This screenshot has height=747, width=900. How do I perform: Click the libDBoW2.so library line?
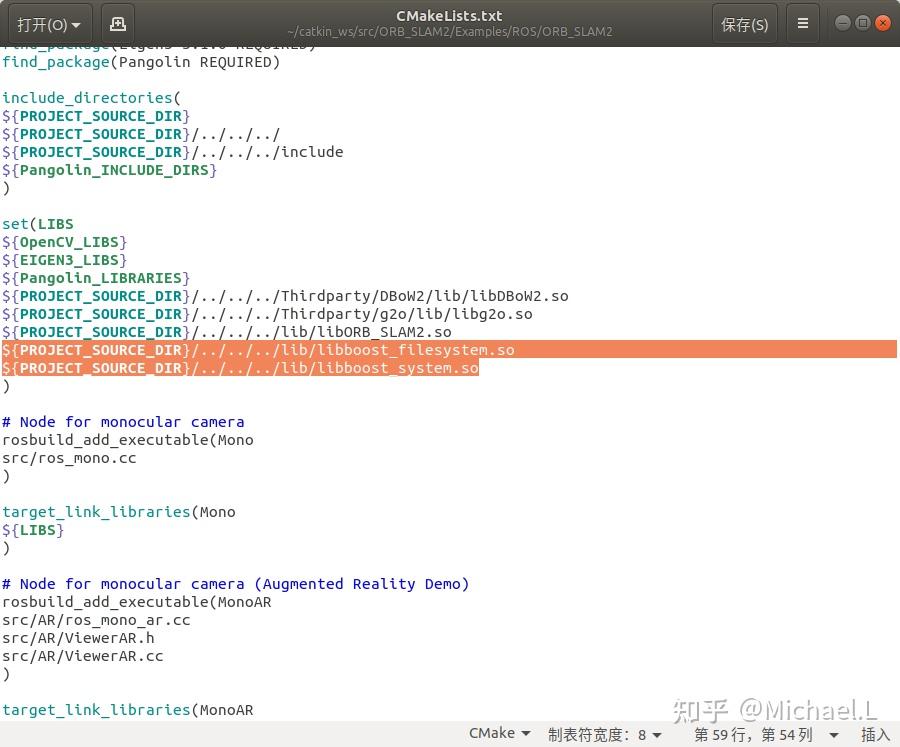(285, 296)
